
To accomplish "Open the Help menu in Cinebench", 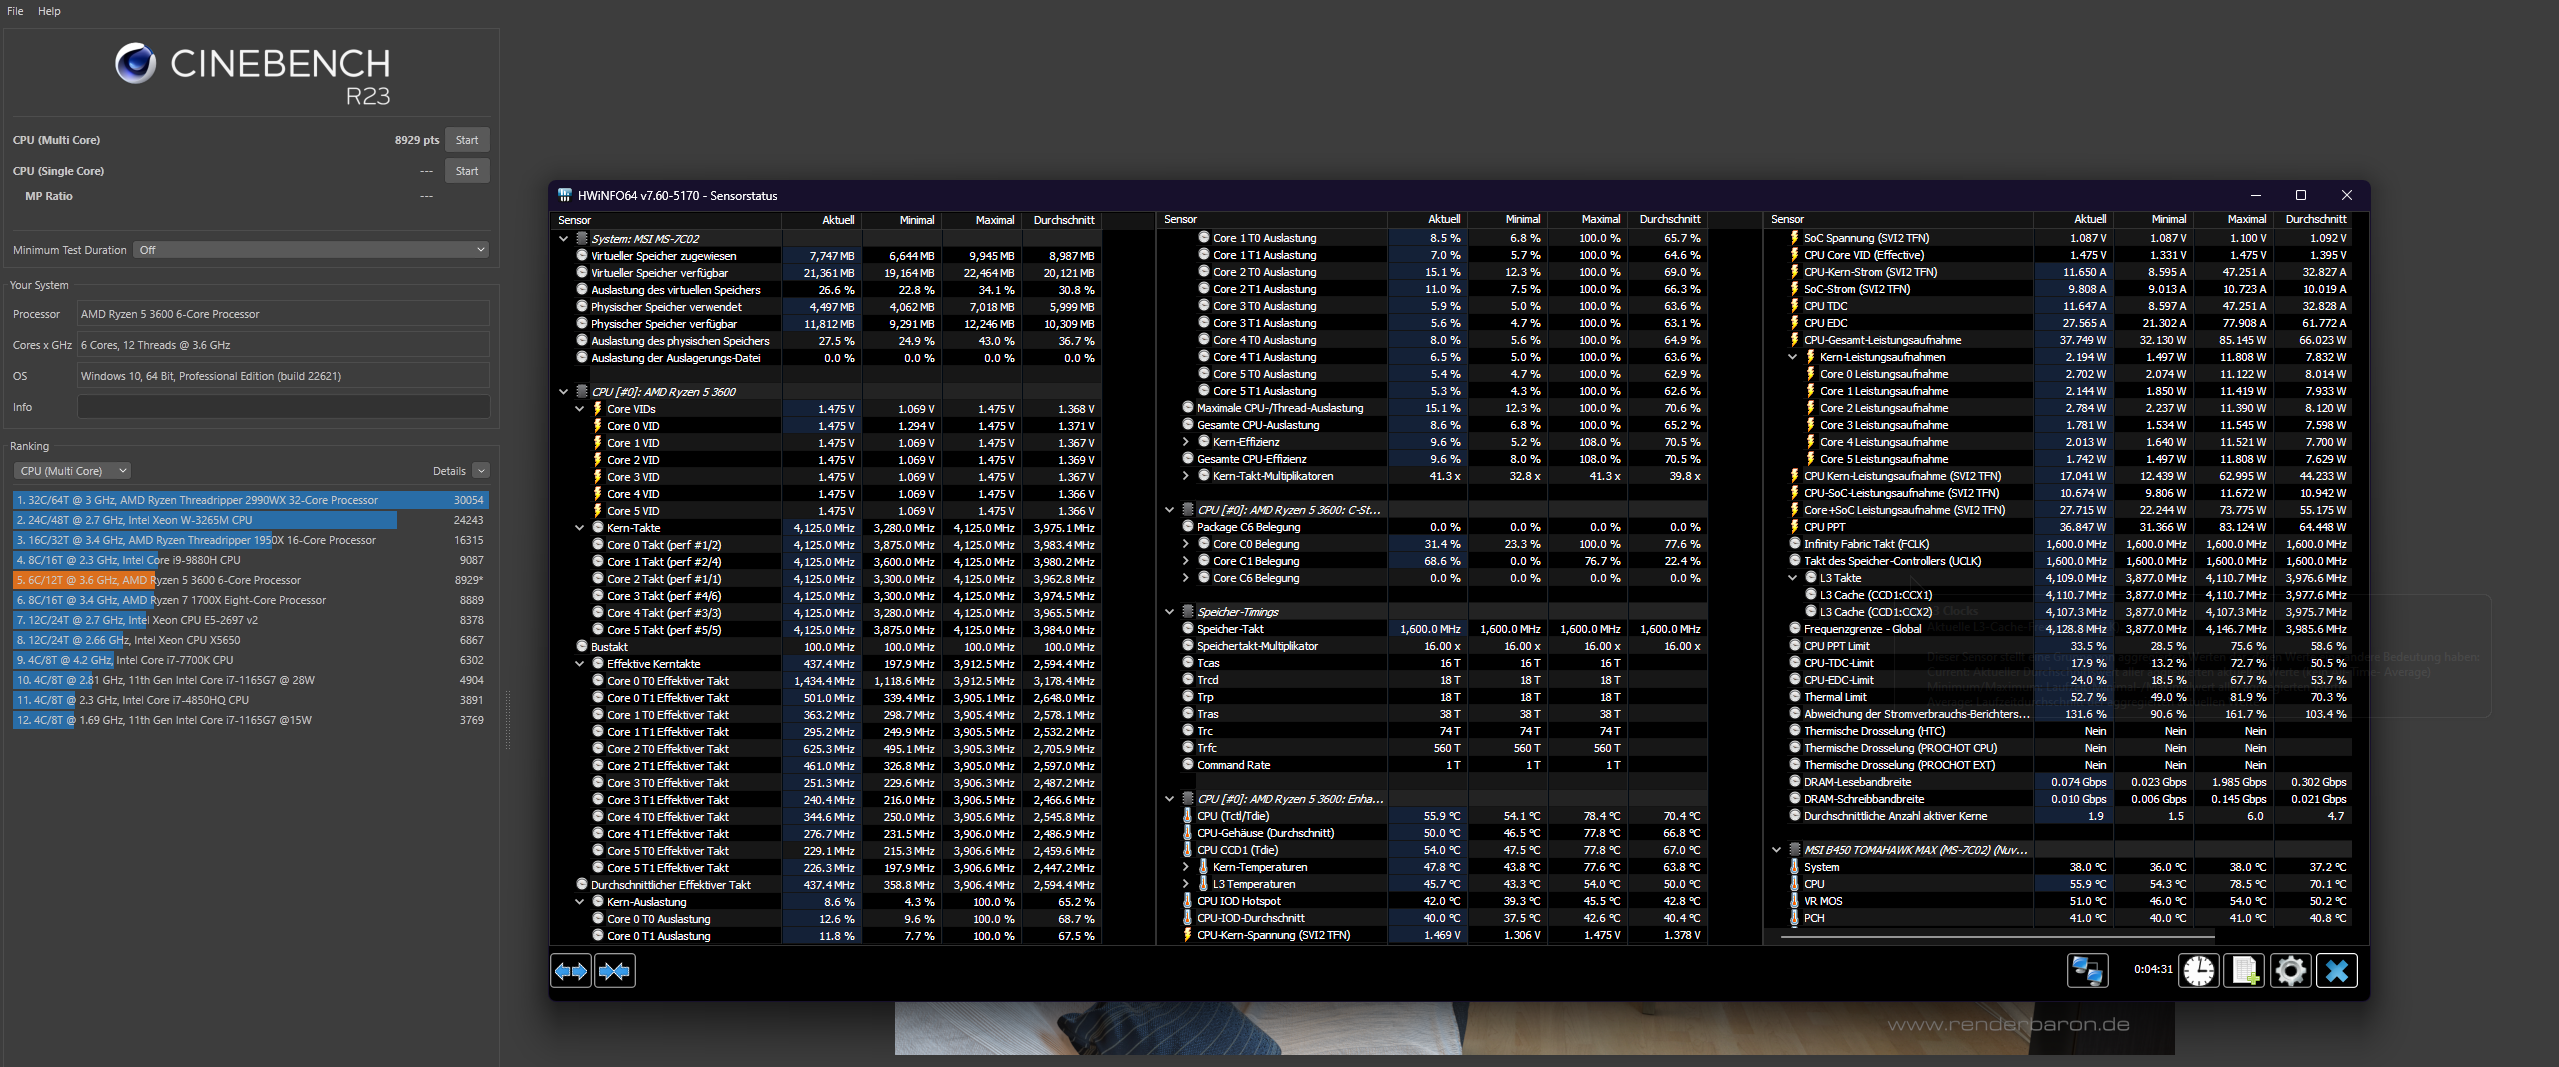I will pos(49,11).
